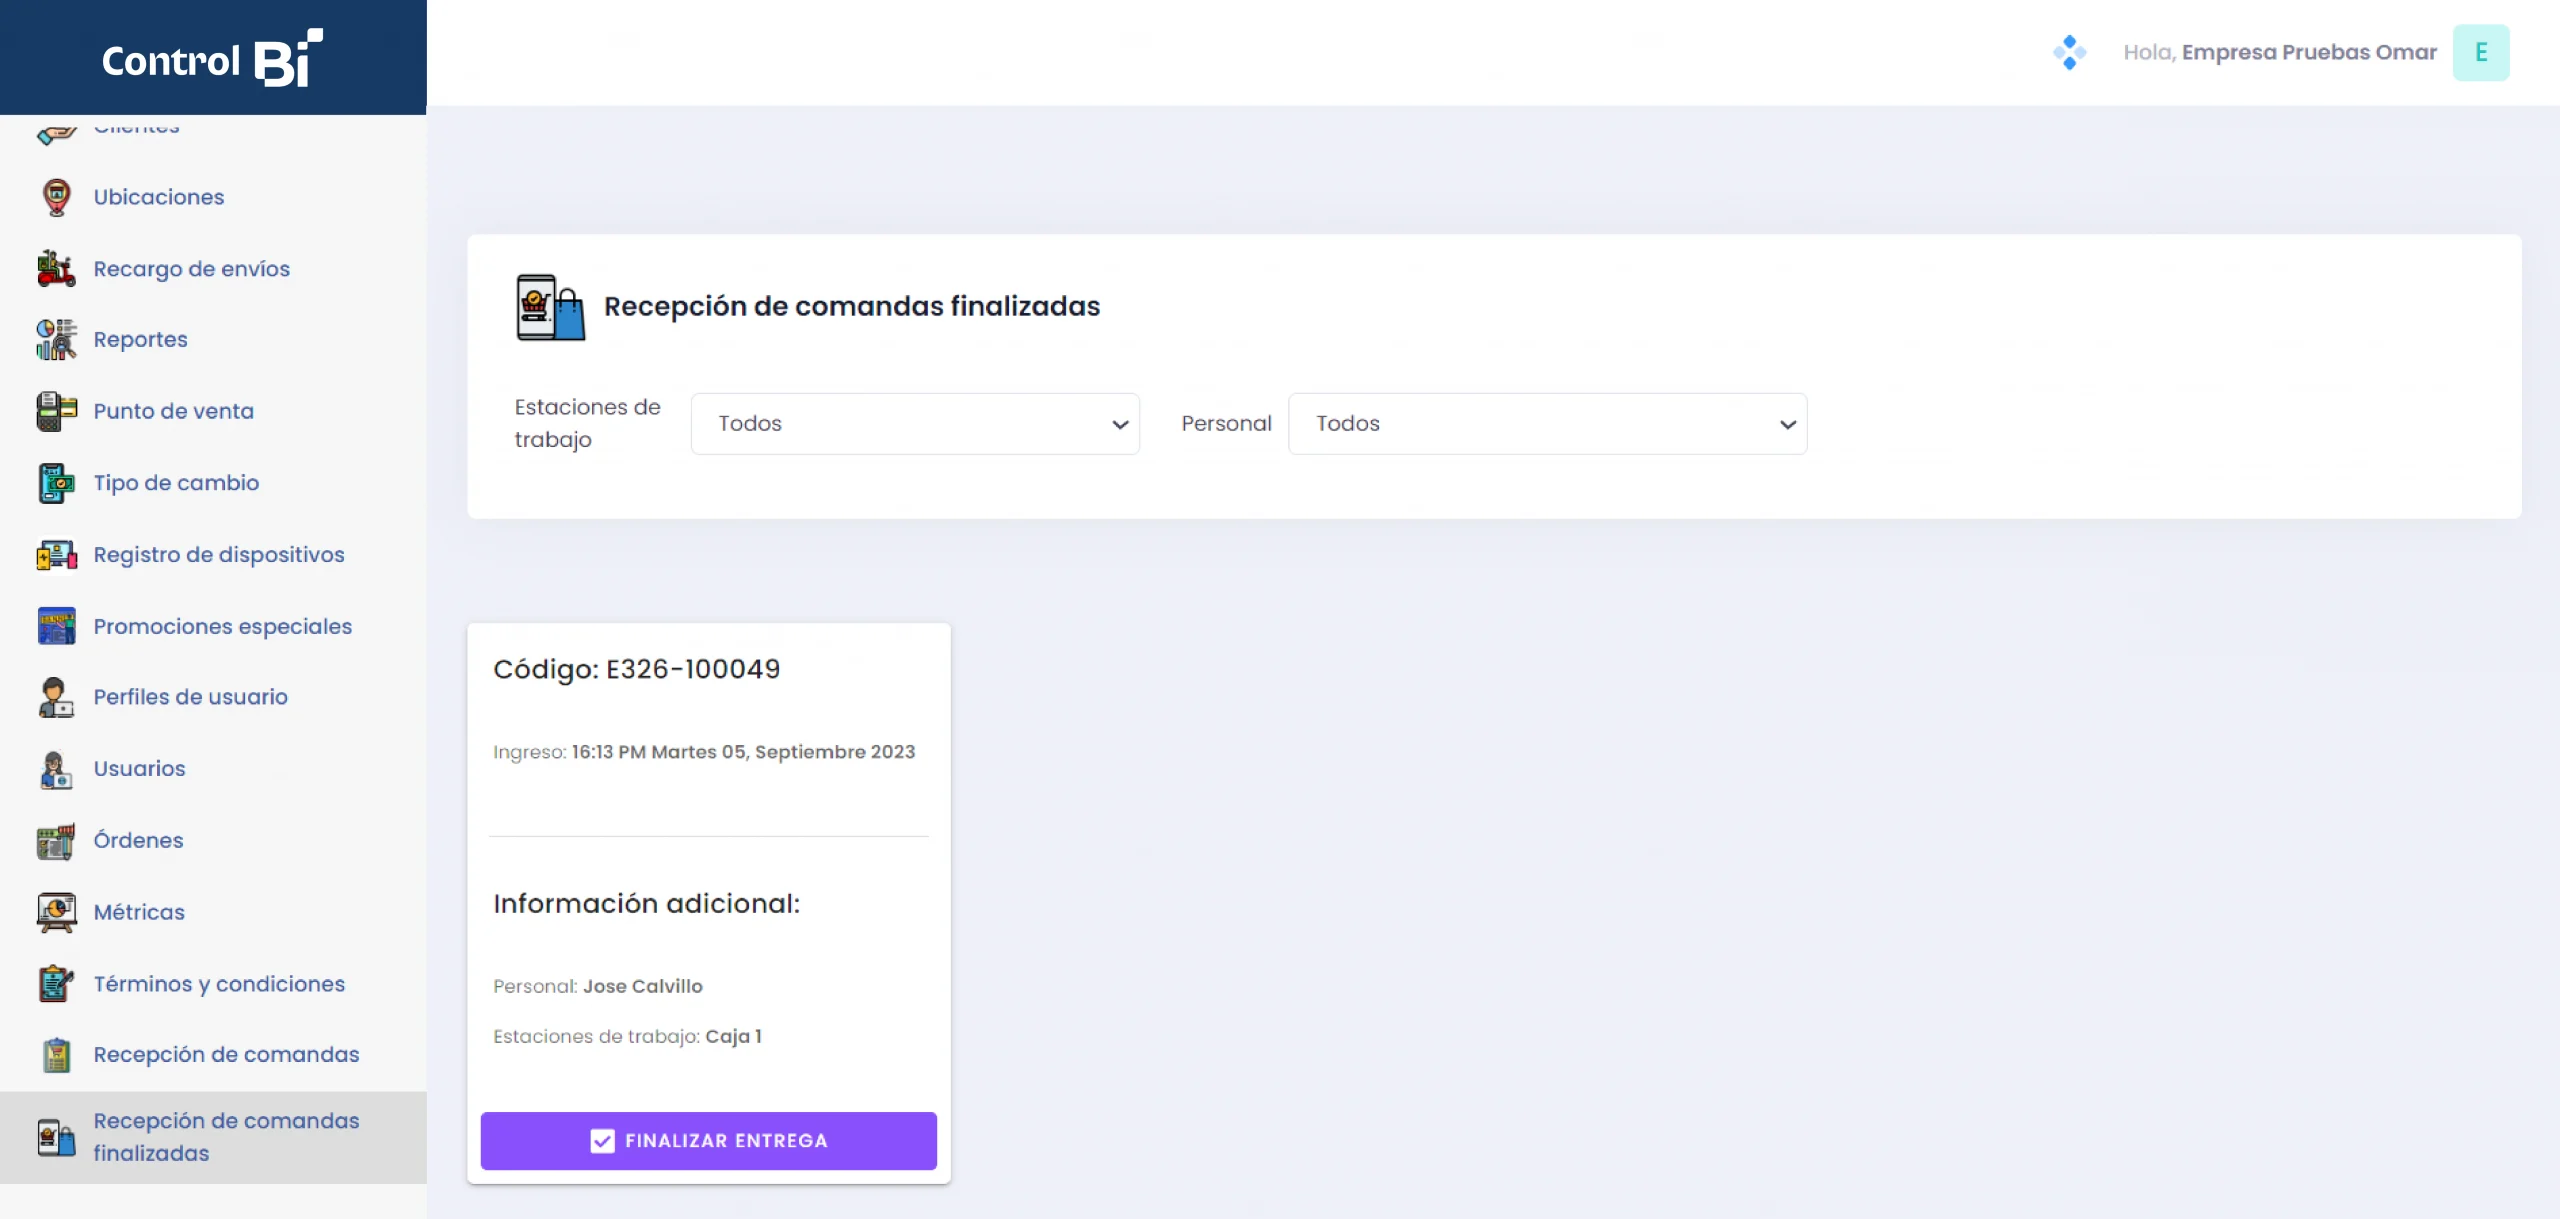Click the Términos y condiciones clipboard icon
Screen dimensions: 2560x1219
pos(56,984)
